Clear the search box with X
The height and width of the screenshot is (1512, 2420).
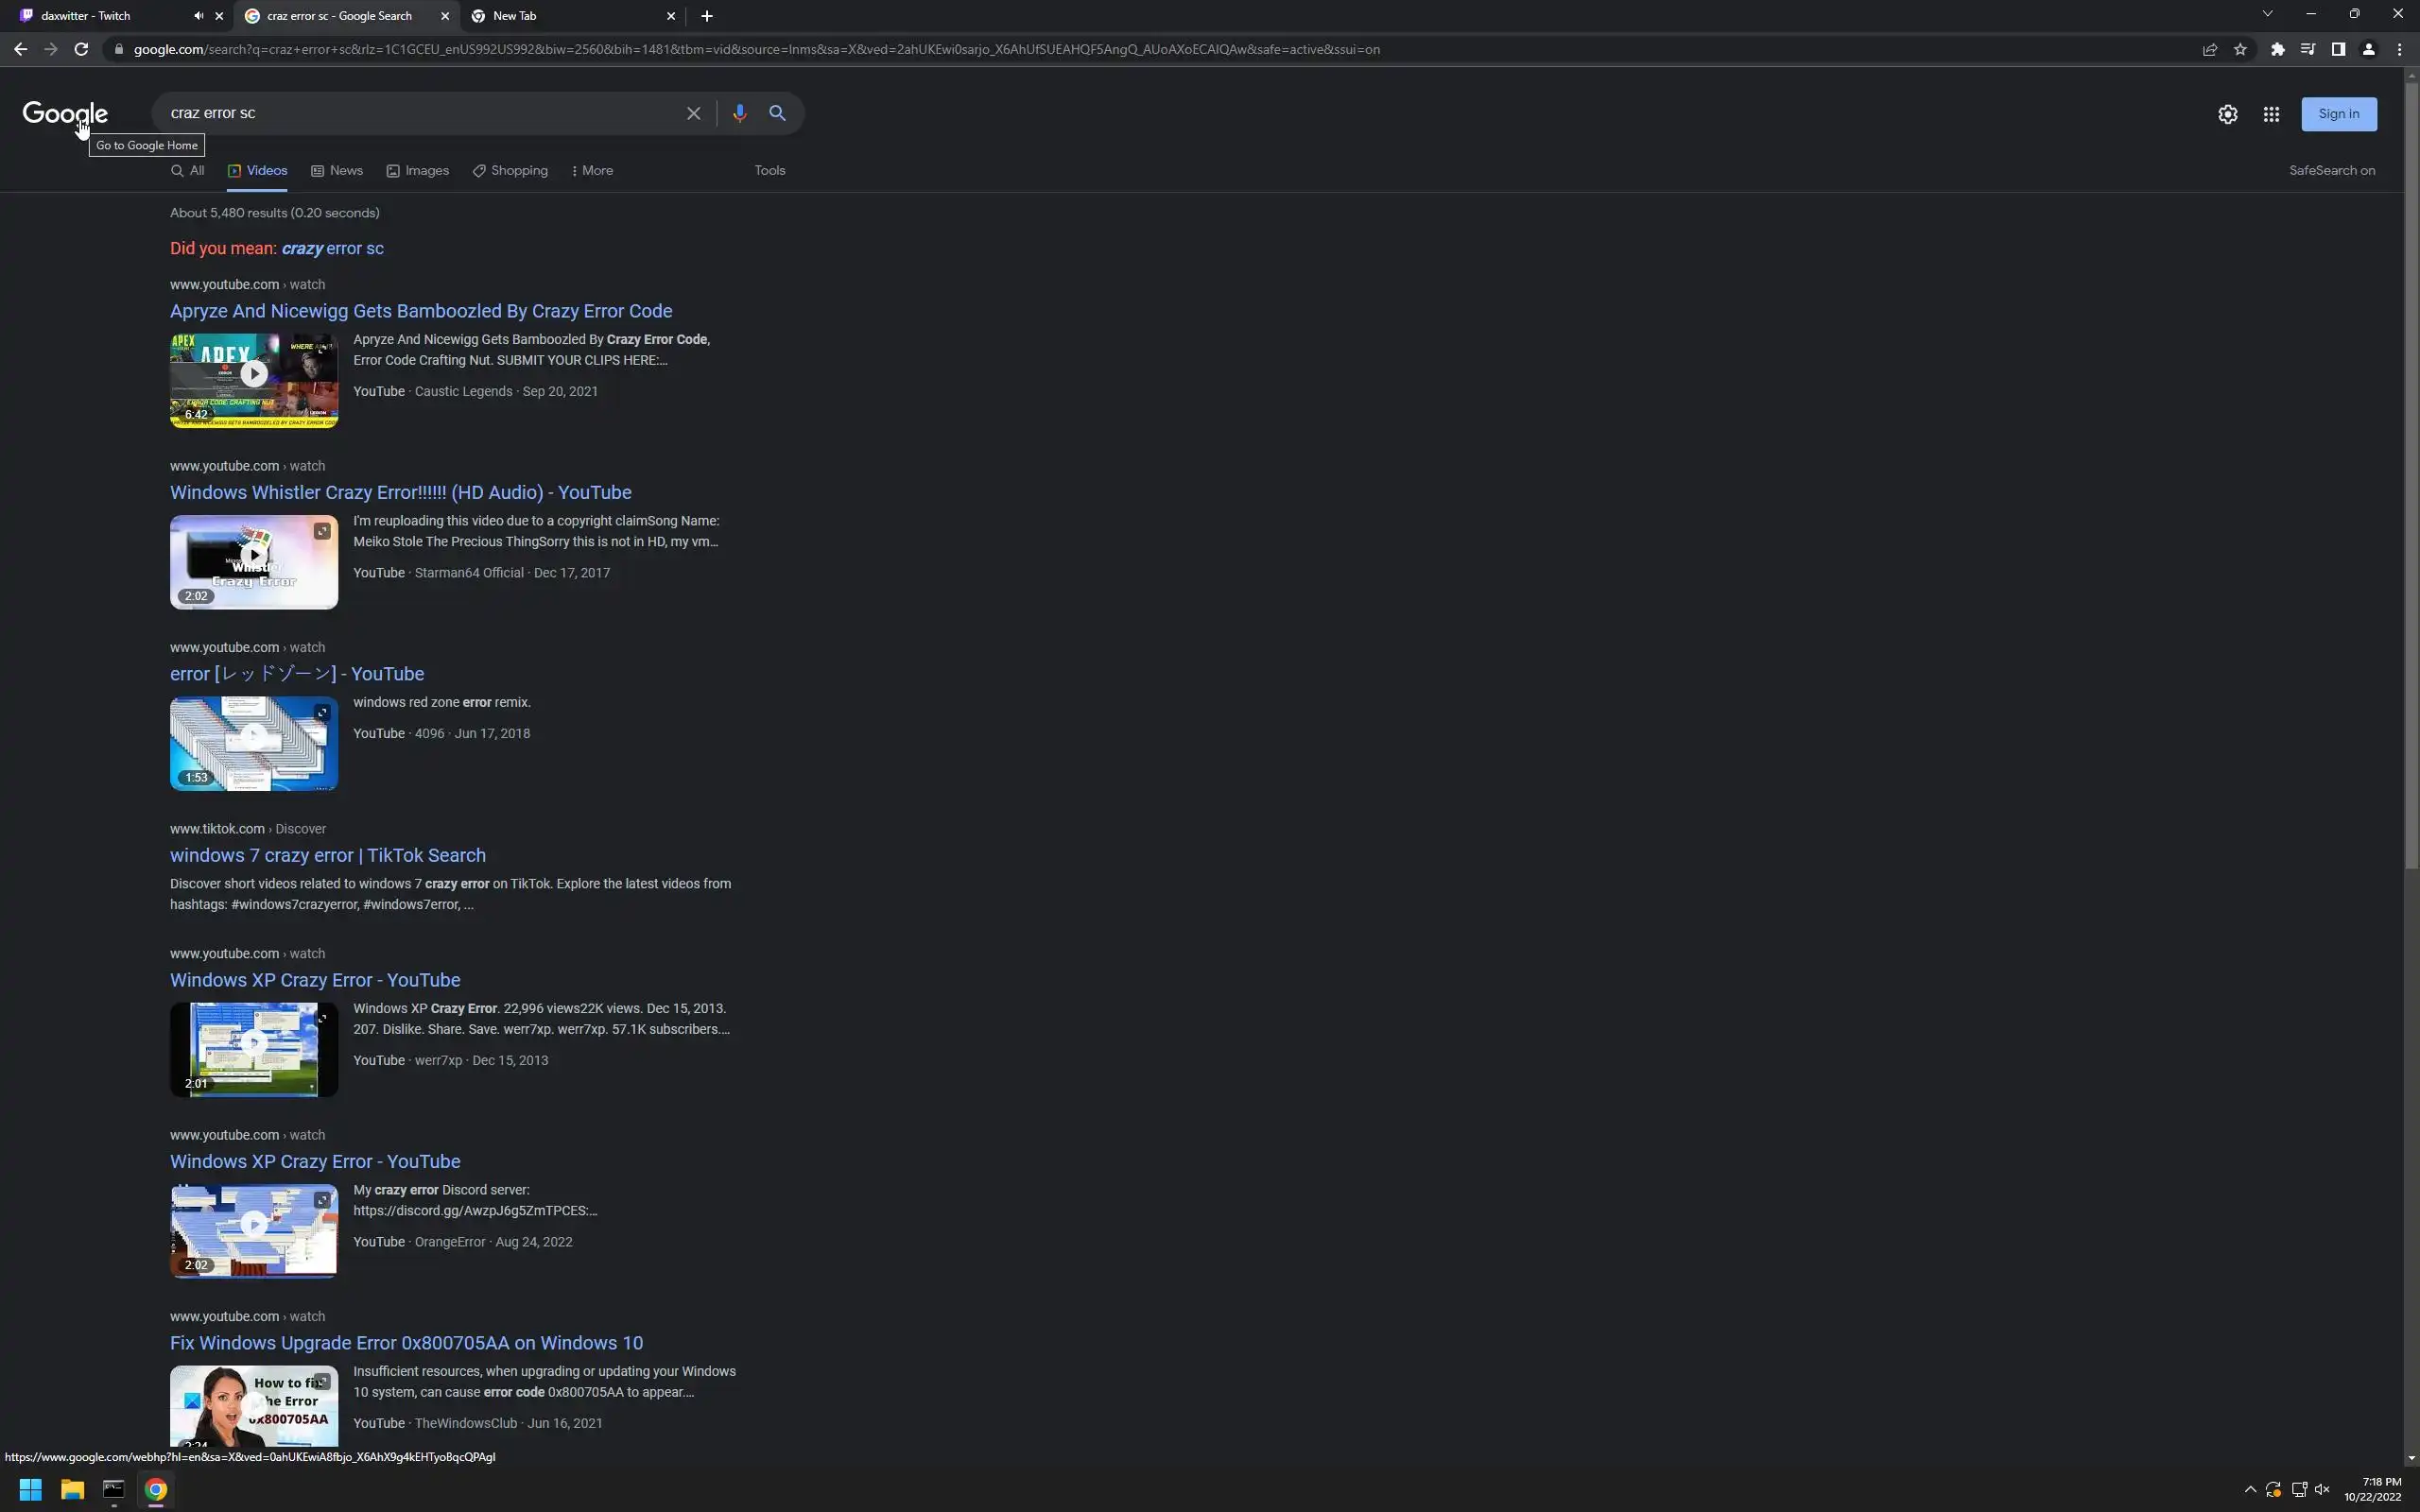click(x=693, y=113)
